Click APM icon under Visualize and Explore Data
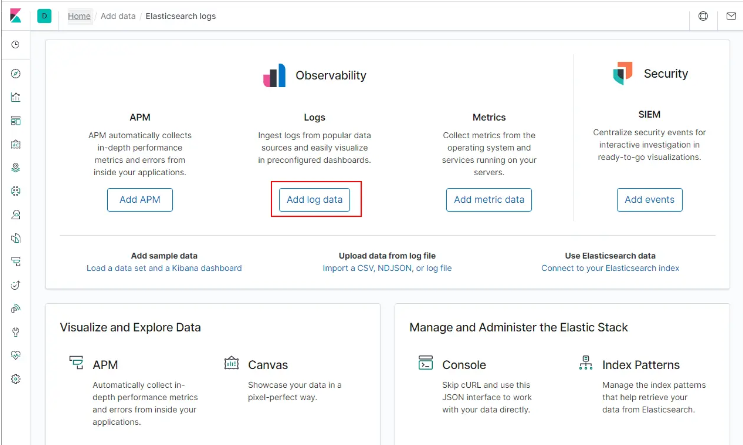The width and height of the screenshot is (743, 445). (76, 363)
